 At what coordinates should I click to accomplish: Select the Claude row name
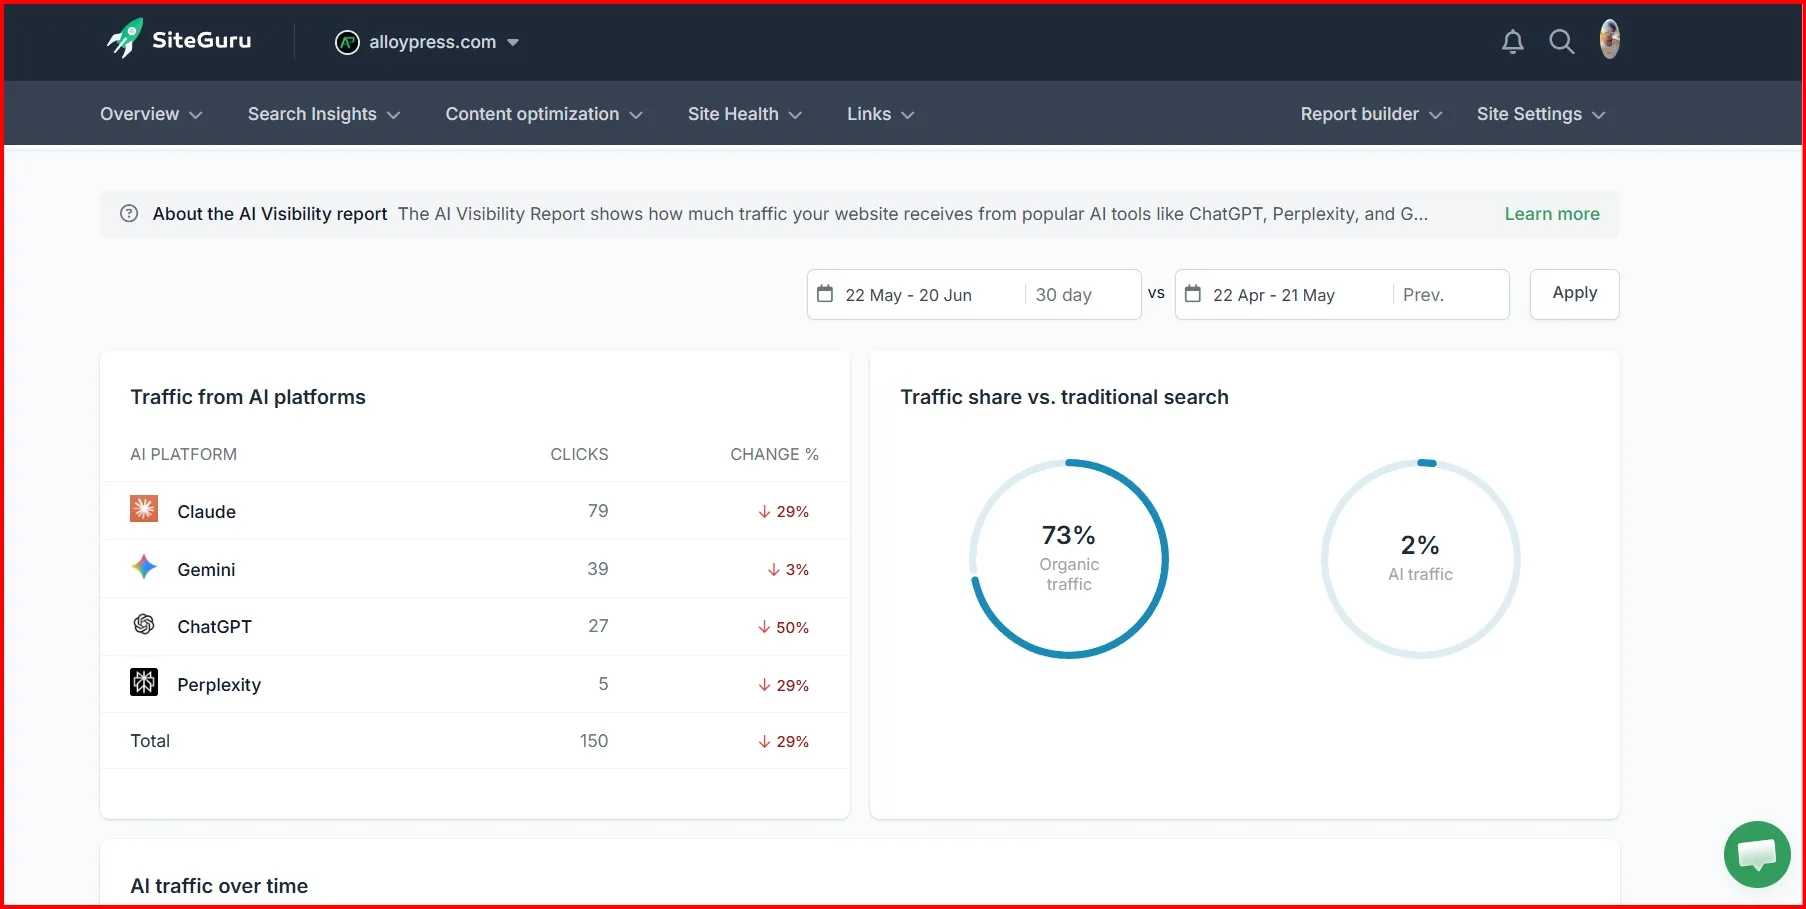pyautogui.click(x=207, y=512)
